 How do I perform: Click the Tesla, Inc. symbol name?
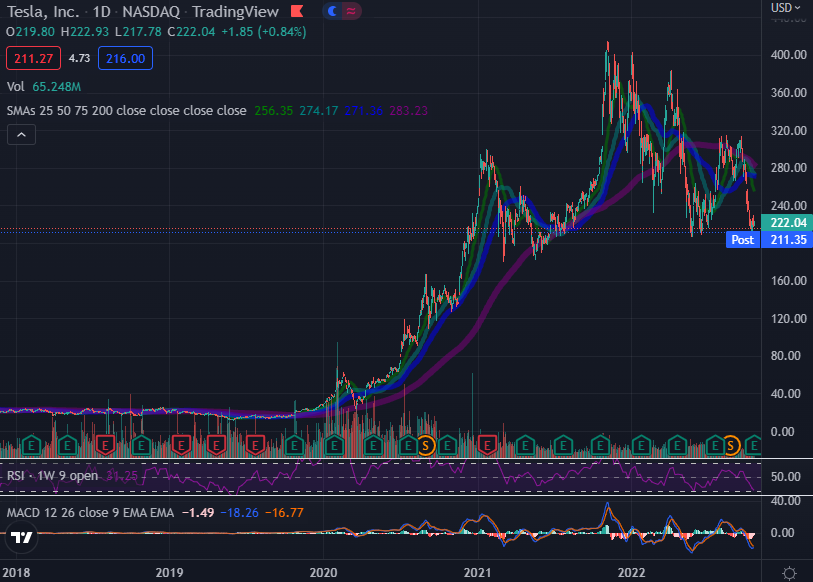(x=43, y=11)
